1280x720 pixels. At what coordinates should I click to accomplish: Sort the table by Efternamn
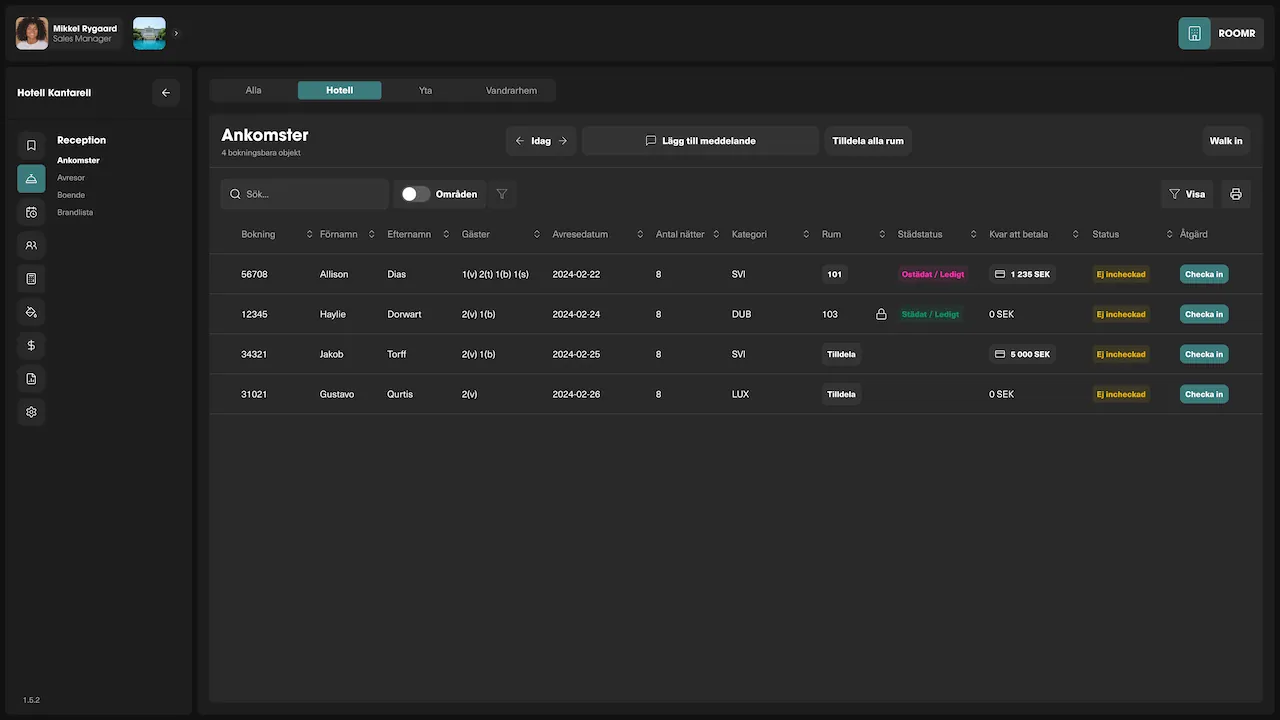coord(446,234)
